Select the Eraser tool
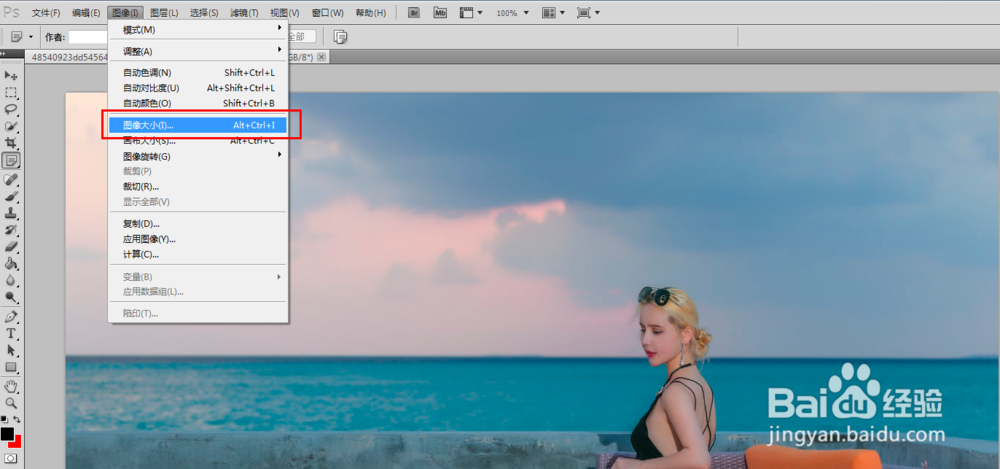 [11, 246]
